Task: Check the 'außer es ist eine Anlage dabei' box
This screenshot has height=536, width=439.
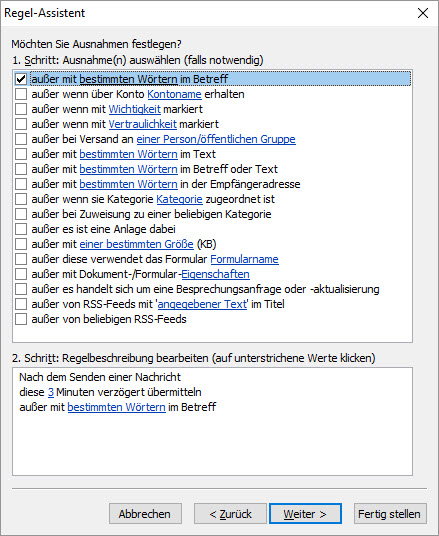Action: click(x=21, y=229)
